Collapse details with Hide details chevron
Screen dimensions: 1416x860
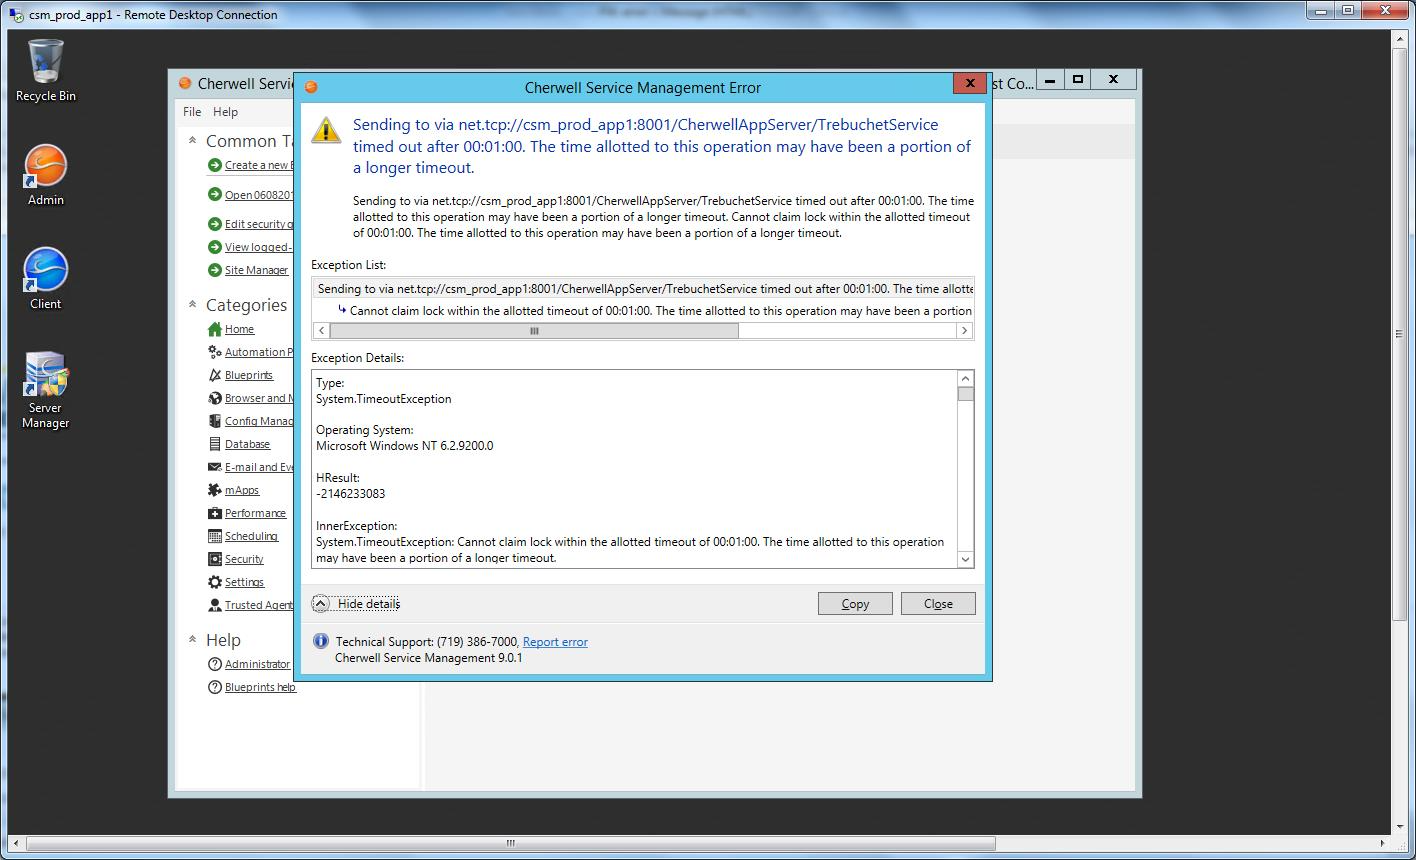click(x=320, y=604)
